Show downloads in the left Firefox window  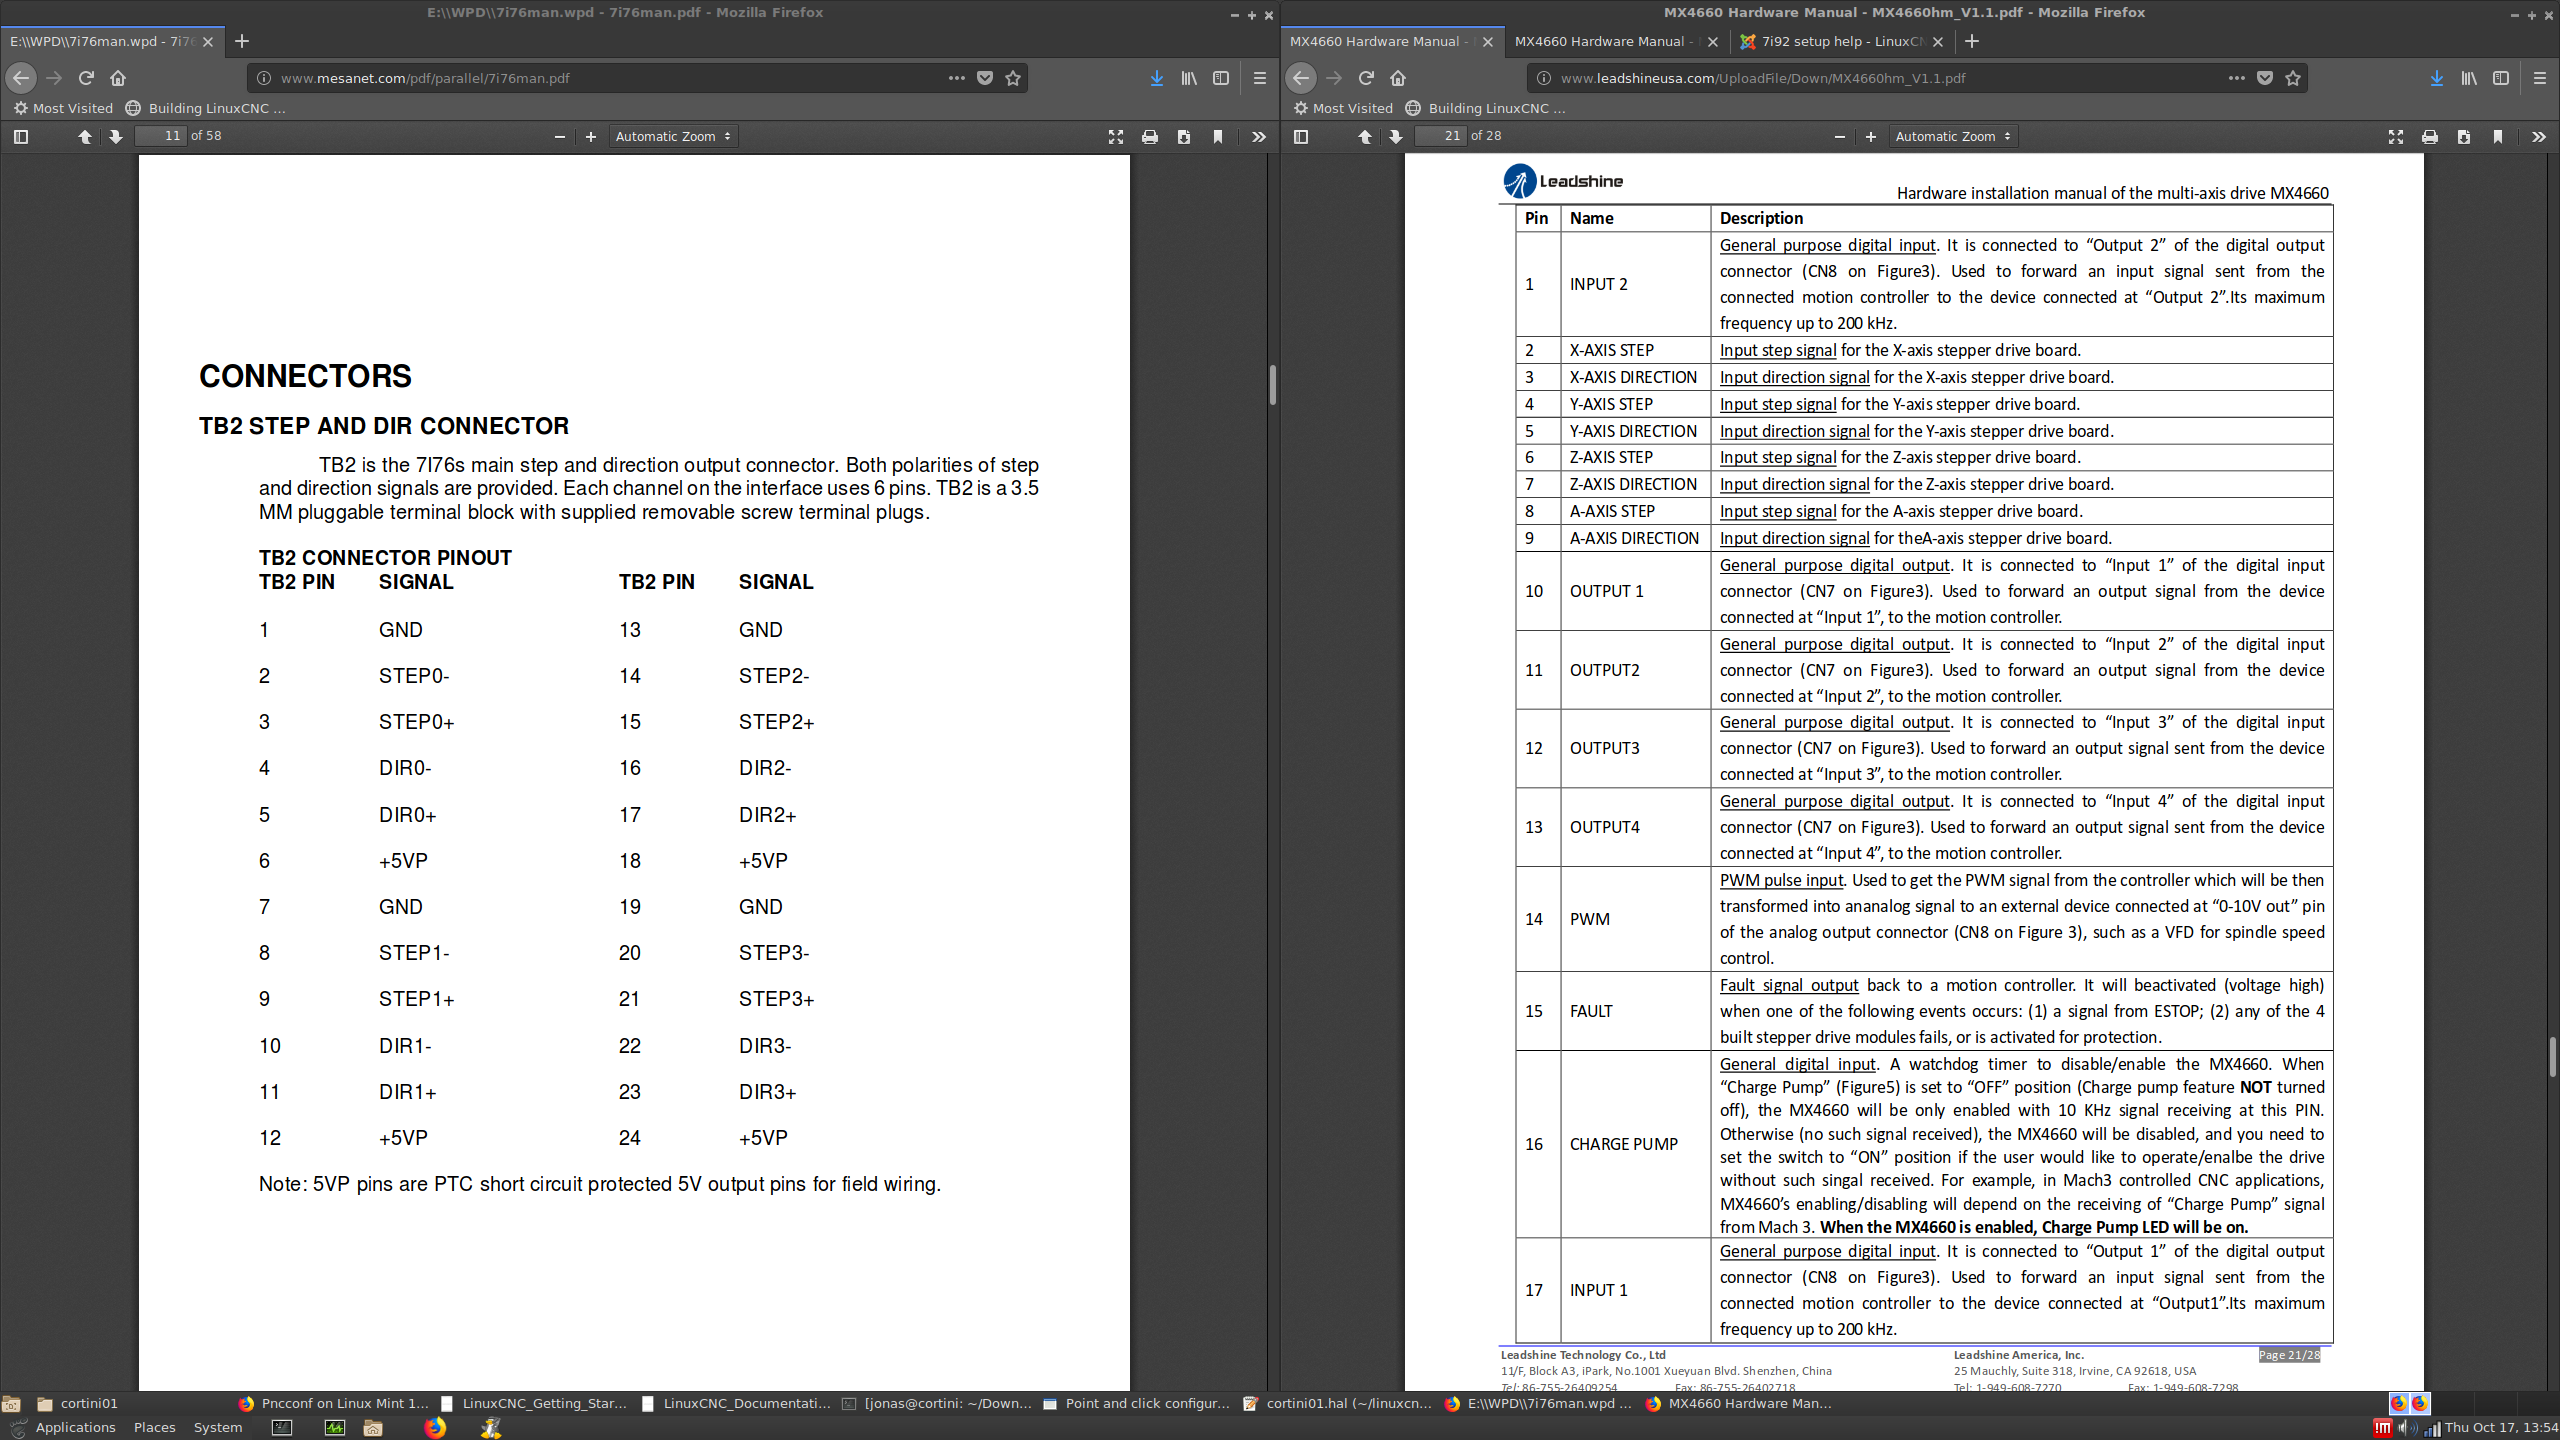1157,78
